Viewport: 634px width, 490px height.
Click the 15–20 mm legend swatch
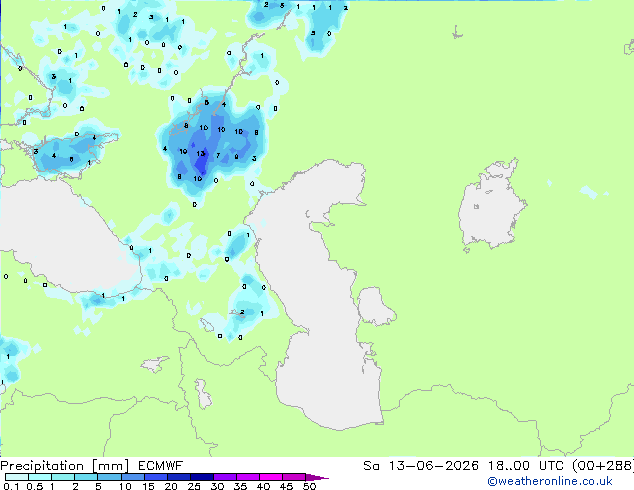point(155,477)
